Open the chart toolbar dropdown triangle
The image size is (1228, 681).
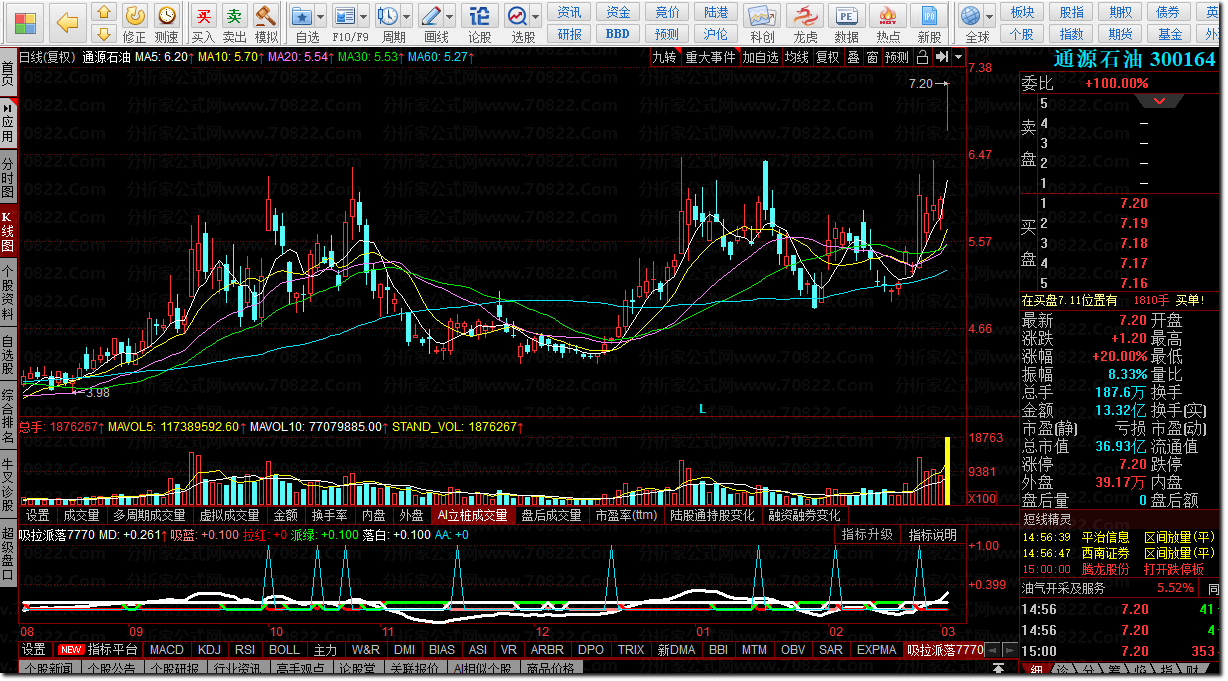click(959, 57)
